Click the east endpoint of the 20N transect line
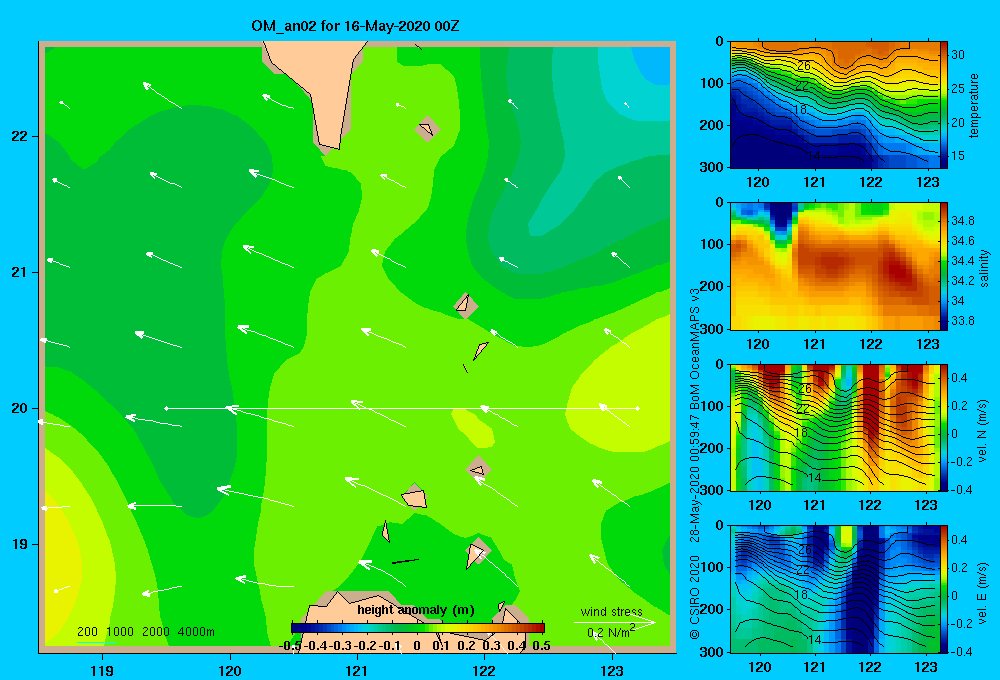This screenshot has height=680, width=1000. 638,408
